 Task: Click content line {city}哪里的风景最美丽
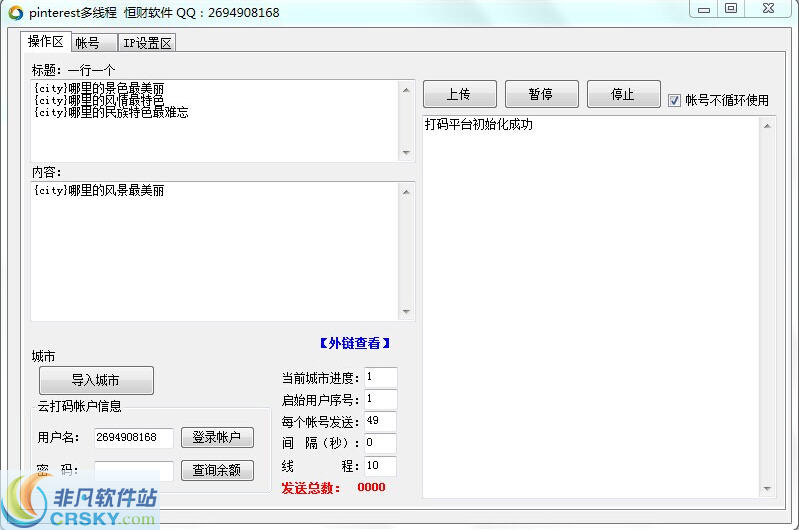point(99,191)
